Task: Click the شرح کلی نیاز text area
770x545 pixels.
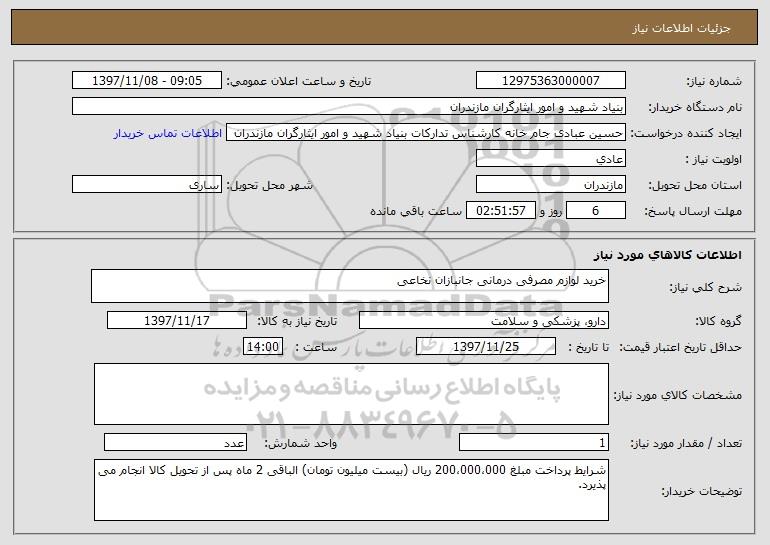Action: (350, 286)
